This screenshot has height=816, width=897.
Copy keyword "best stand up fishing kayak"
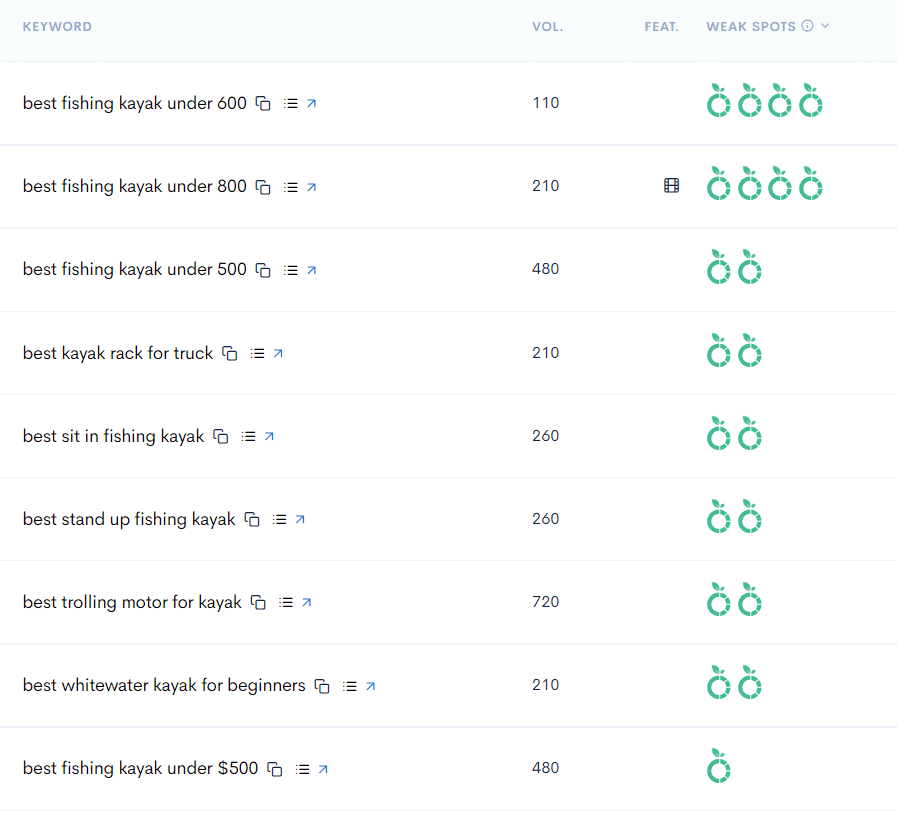click(251, 519)
